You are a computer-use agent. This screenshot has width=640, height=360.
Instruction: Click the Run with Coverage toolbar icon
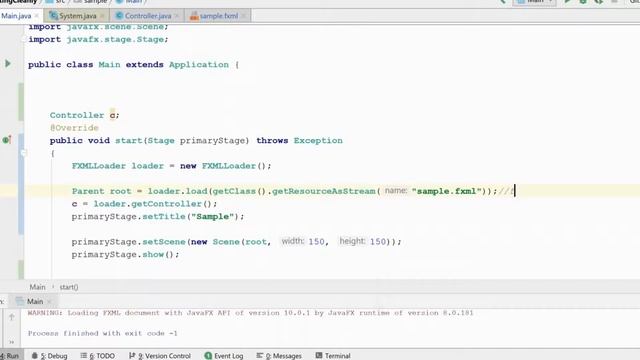[x=598, y=2]
